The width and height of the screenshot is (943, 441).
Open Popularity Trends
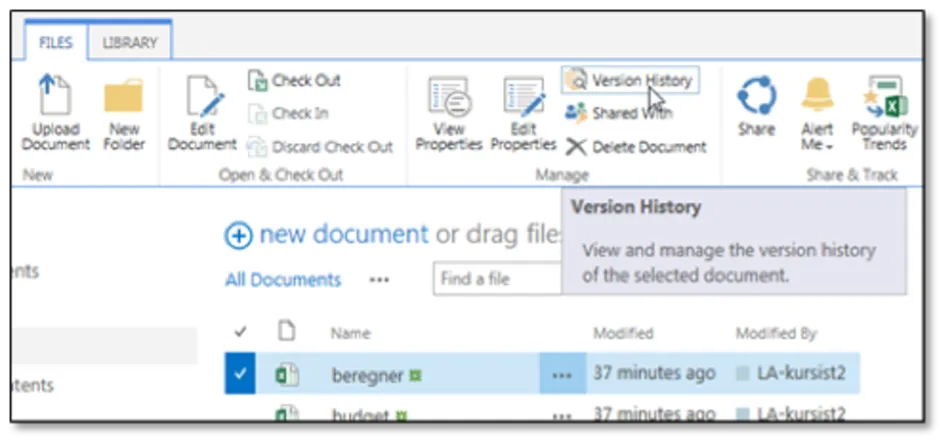point(885,113)
